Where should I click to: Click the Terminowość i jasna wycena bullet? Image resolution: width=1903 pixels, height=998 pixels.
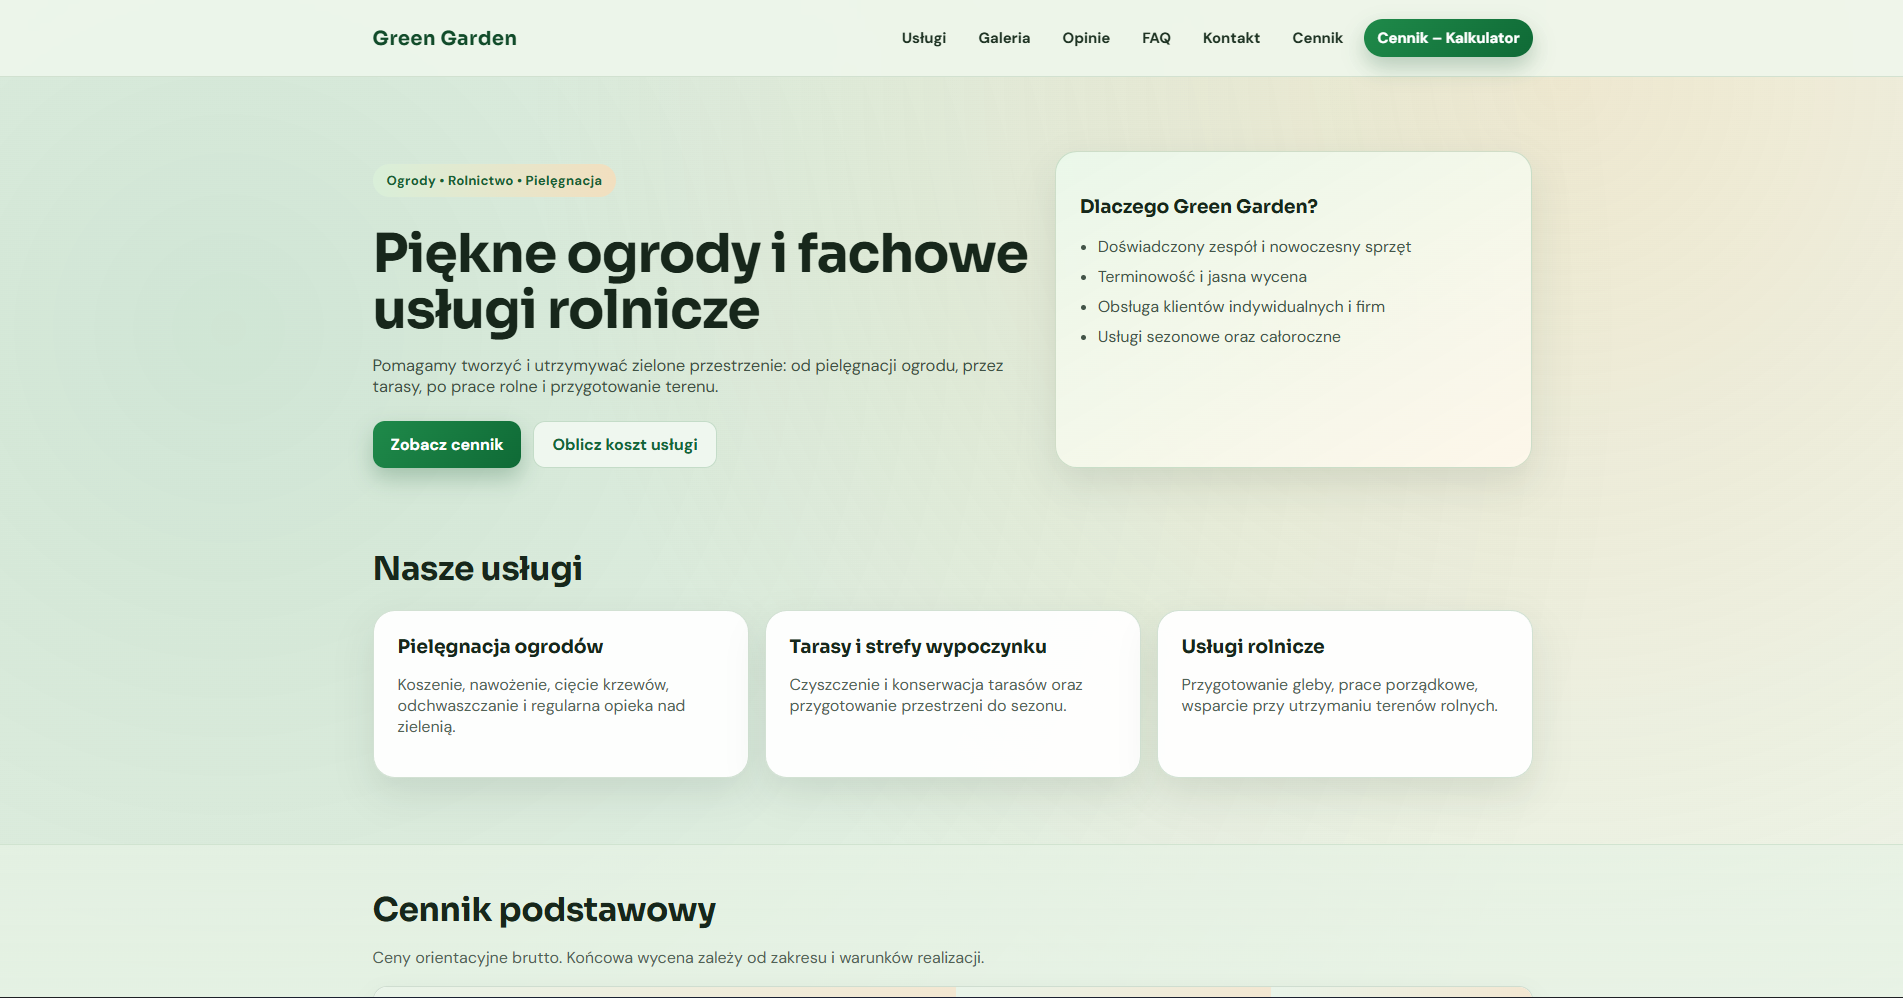(x=1201, y=277)
